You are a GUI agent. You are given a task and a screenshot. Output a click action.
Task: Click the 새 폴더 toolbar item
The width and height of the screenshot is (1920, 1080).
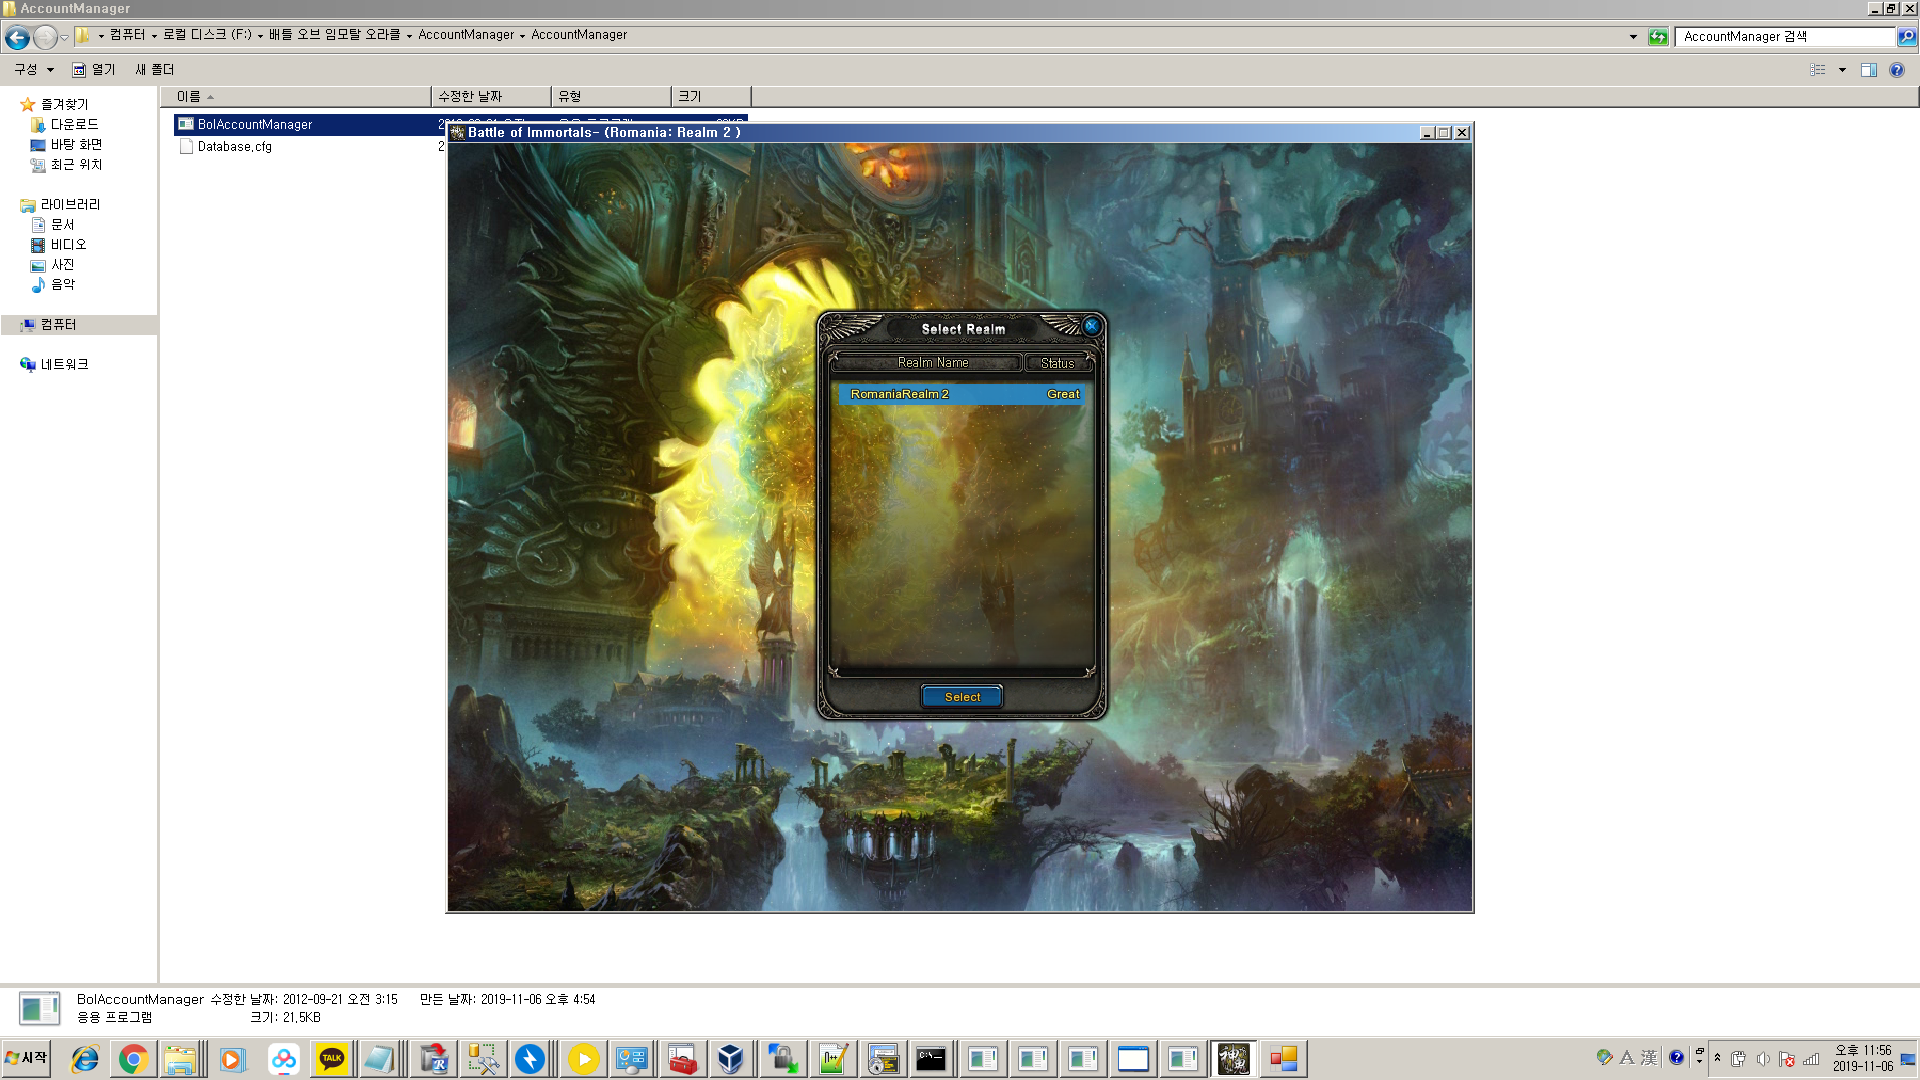(155, 70)
